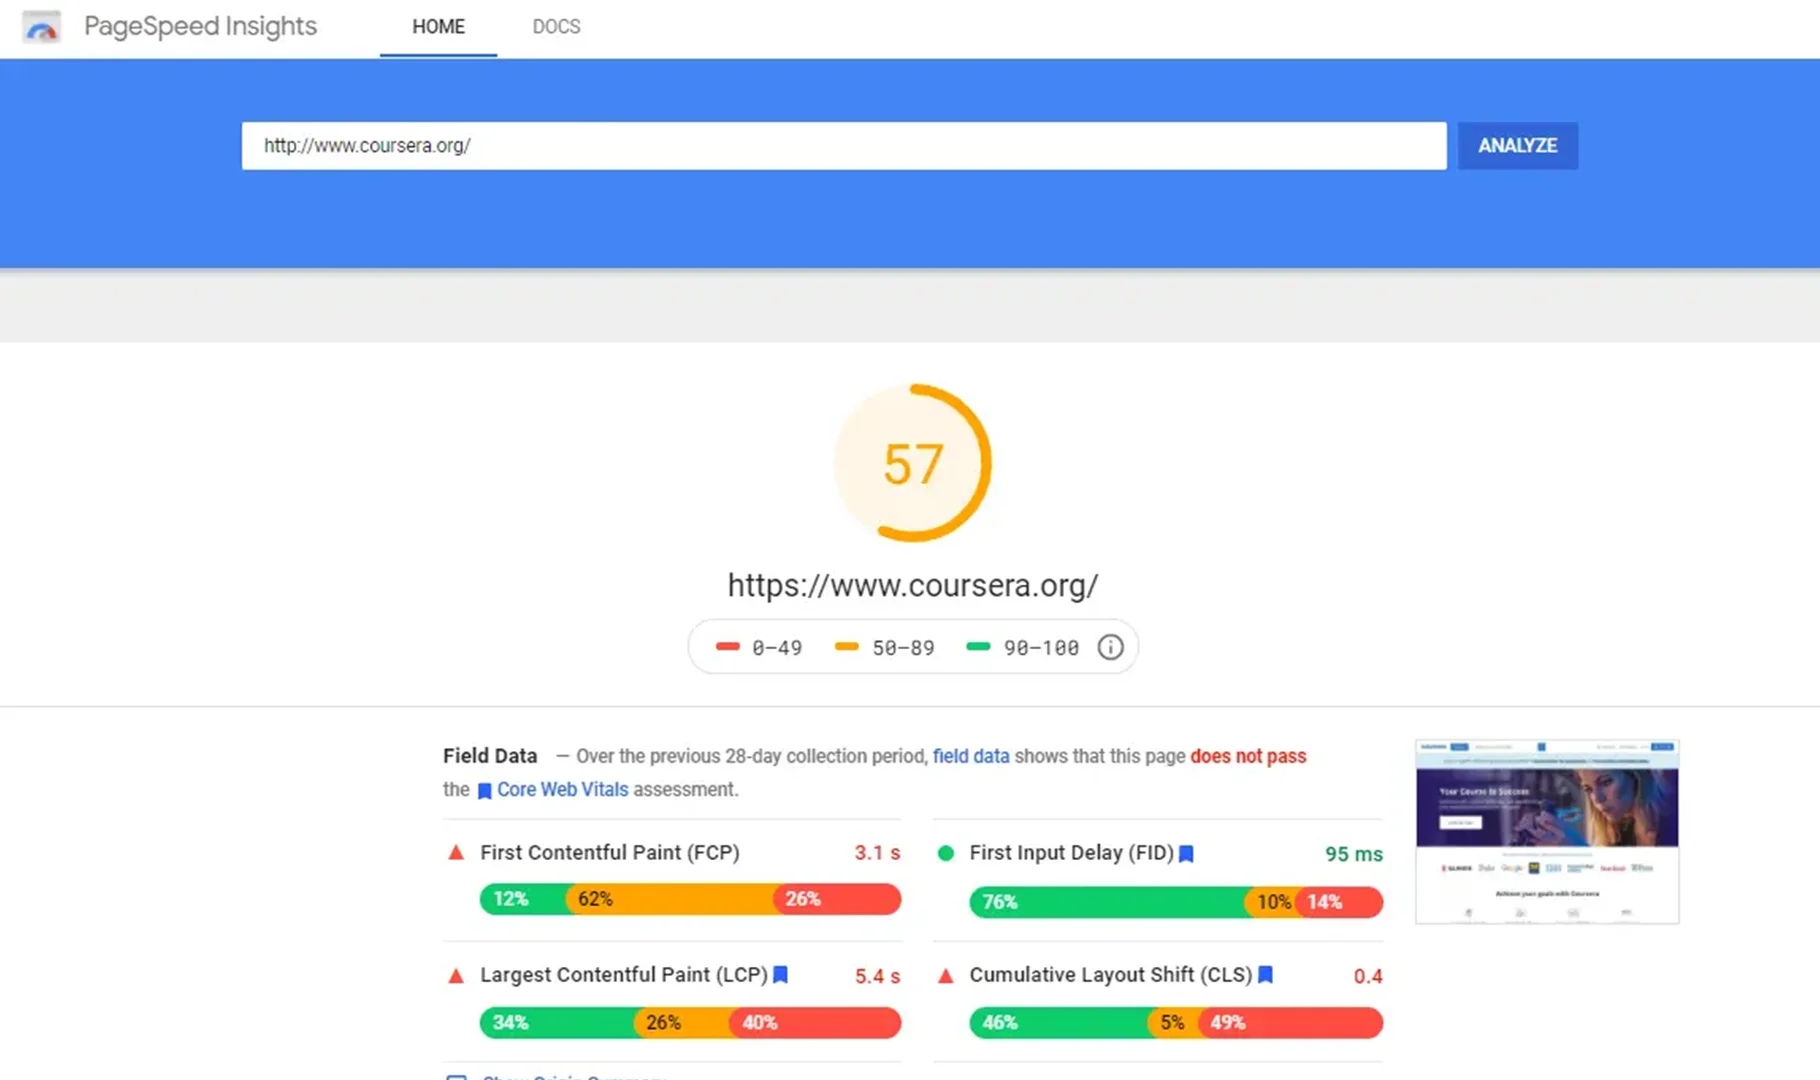Click the green circle beside First Input Delay
The width and height of the screenshot is (1820, 1080).
pos(946,853)
